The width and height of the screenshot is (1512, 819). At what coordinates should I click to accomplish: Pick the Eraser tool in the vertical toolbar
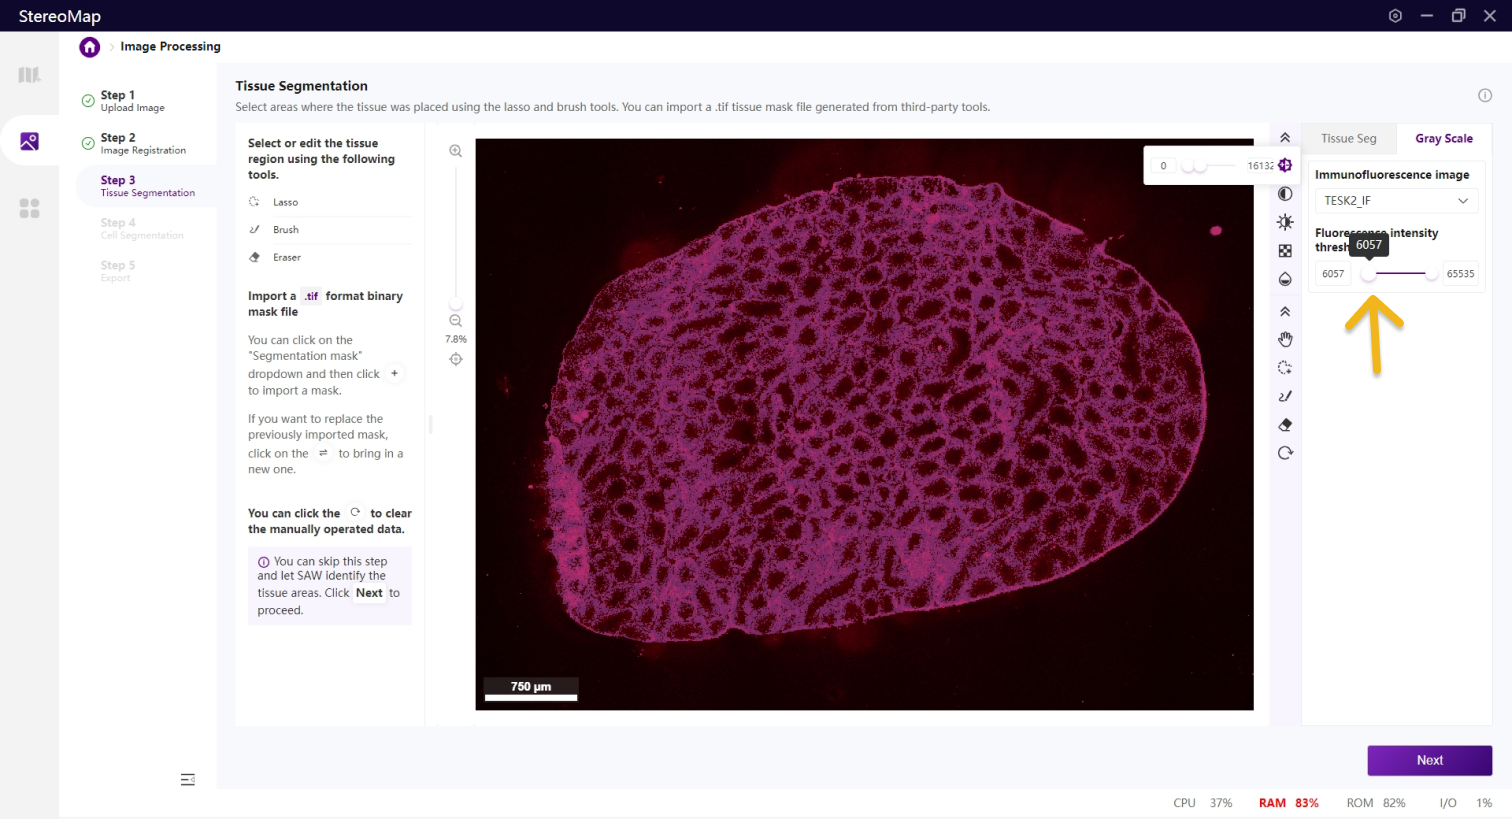[1285, 425]
